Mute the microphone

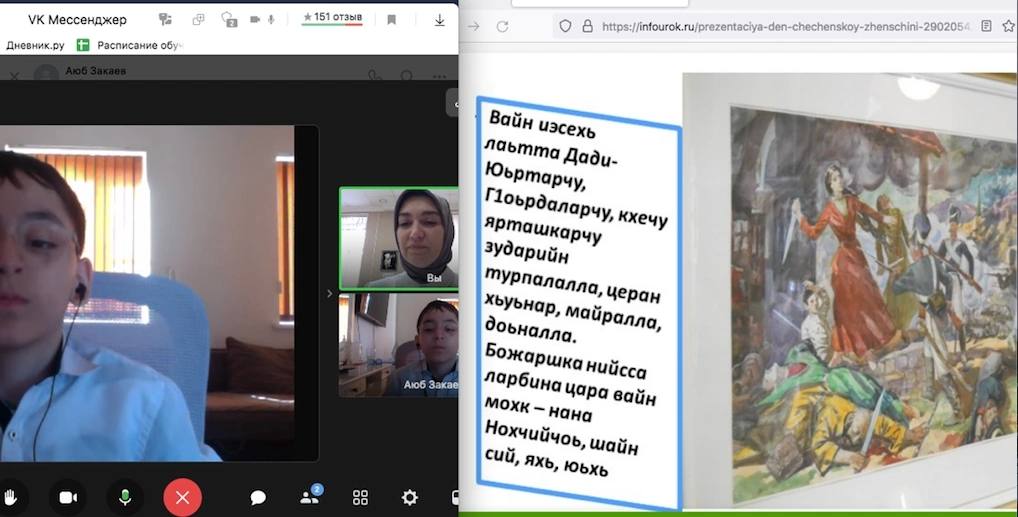[125, 497]
